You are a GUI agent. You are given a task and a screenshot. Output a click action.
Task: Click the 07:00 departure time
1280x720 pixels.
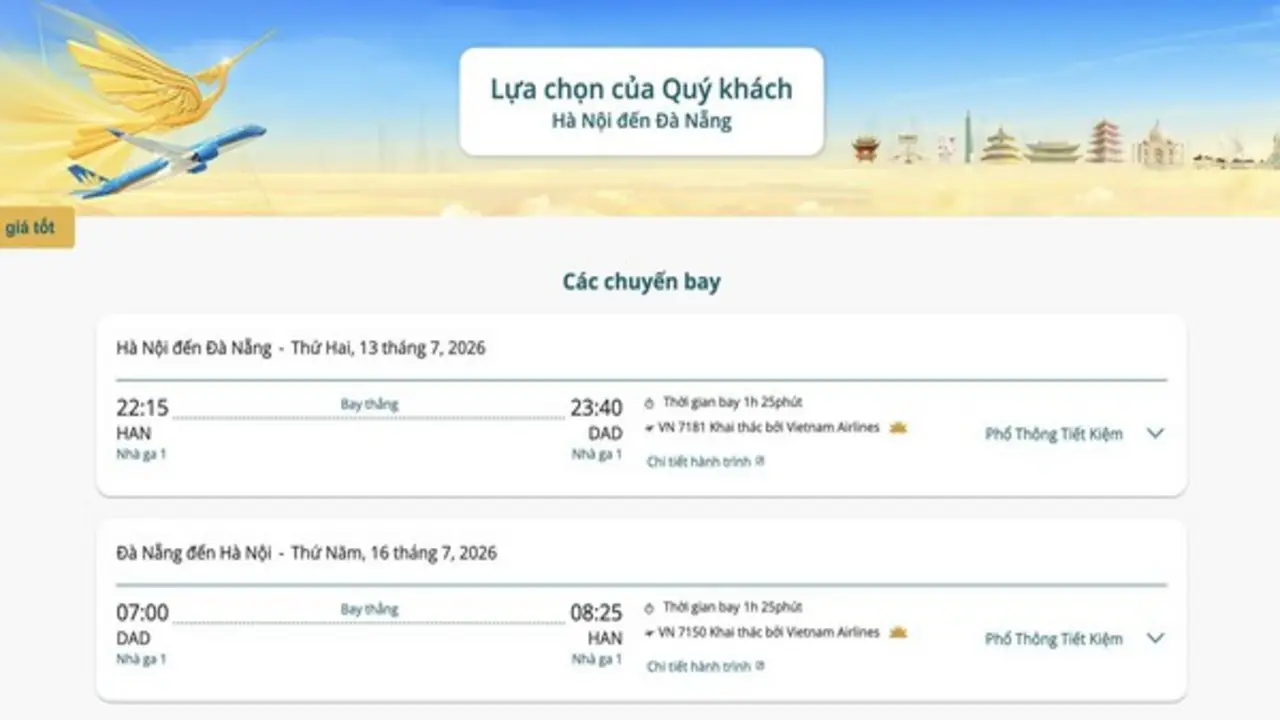pyautogui.click(x=142, y=613)
